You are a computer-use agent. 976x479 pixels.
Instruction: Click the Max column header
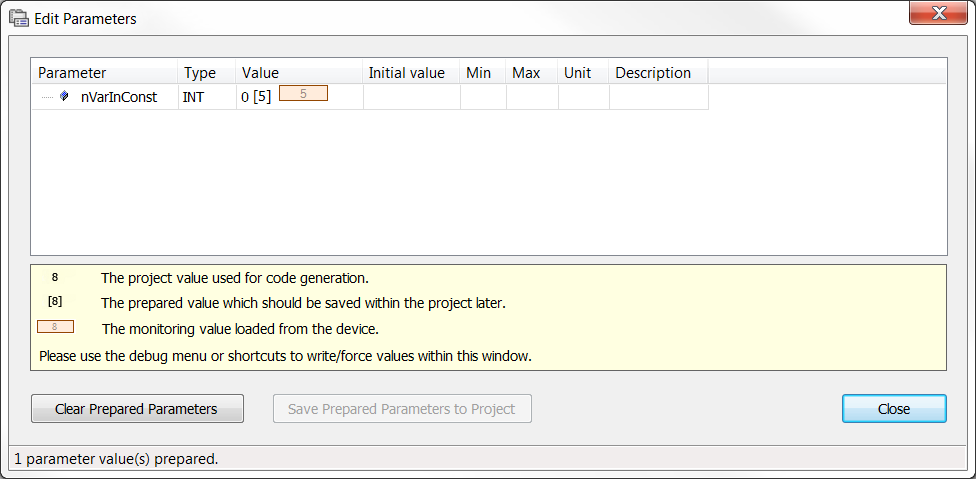tap(532, 73)
